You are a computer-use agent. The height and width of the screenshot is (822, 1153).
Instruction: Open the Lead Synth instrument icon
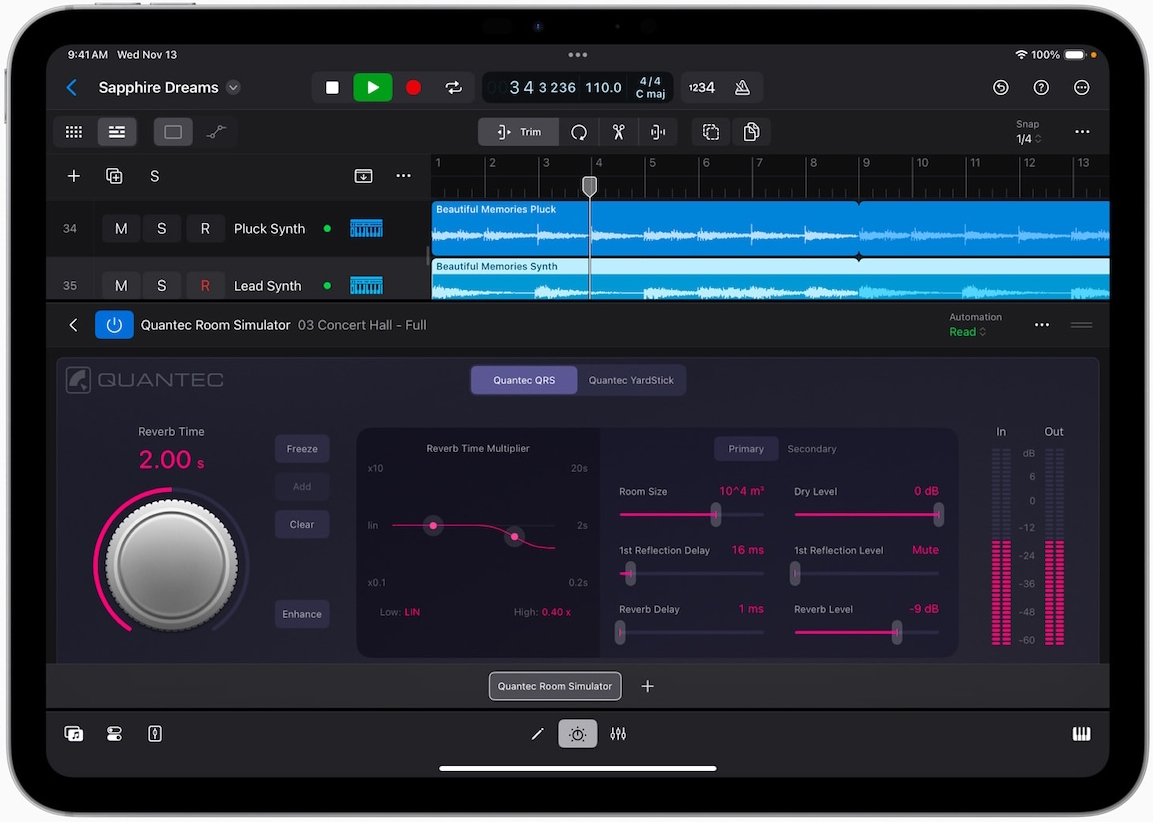pyautogui.click(x=366, y=285)
